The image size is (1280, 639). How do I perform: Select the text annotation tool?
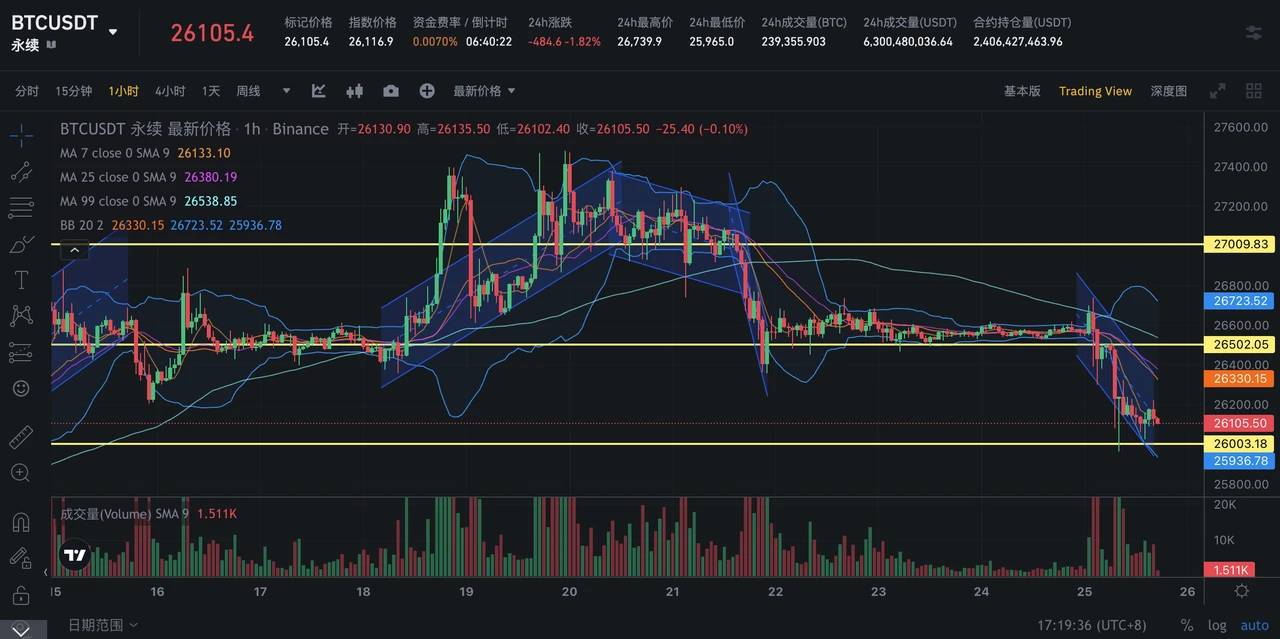(21, 280)
